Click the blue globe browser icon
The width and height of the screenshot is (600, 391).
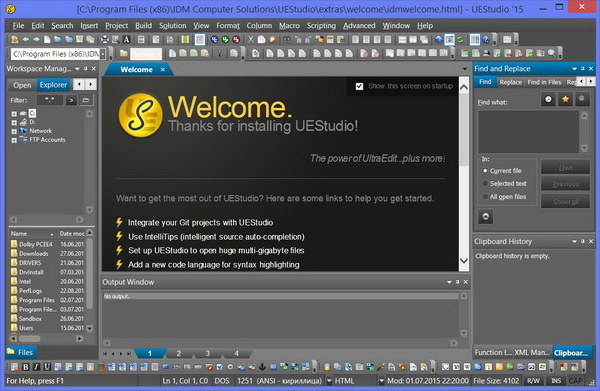coord(439,39)
